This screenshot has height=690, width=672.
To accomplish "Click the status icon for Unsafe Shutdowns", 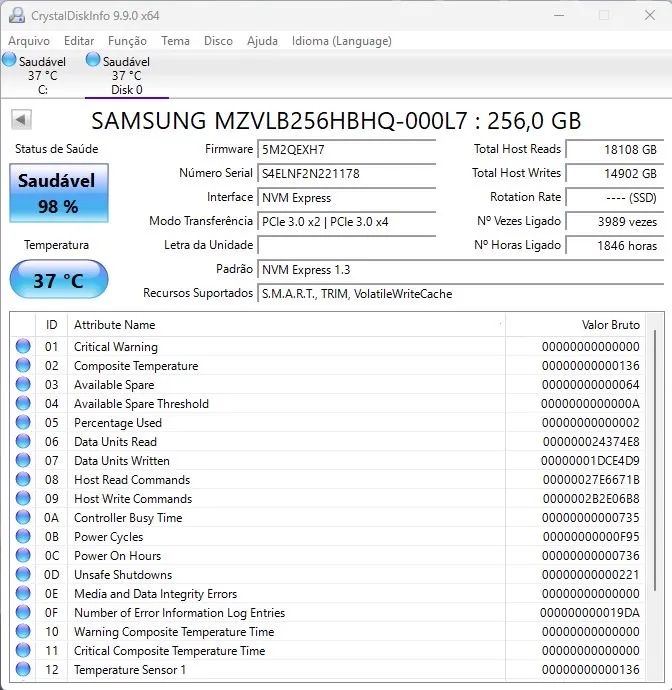I will [x=23, y=574].
